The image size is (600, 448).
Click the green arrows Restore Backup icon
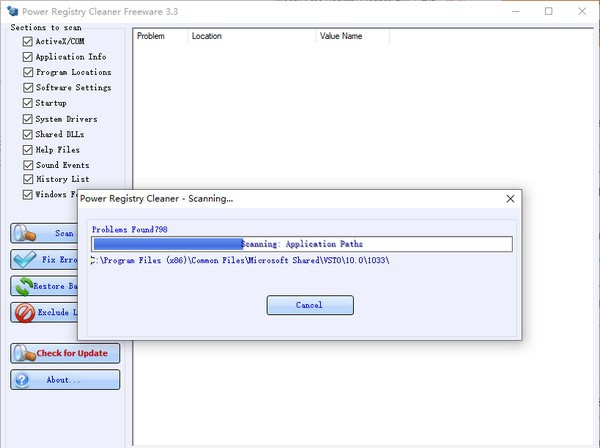tap(24, 286)
